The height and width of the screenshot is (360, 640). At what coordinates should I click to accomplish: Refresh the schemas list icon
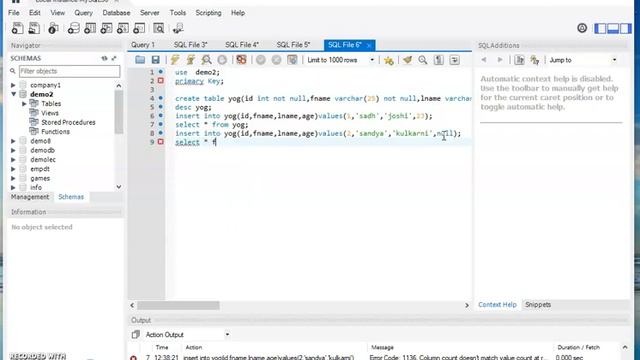click(104, 58)
